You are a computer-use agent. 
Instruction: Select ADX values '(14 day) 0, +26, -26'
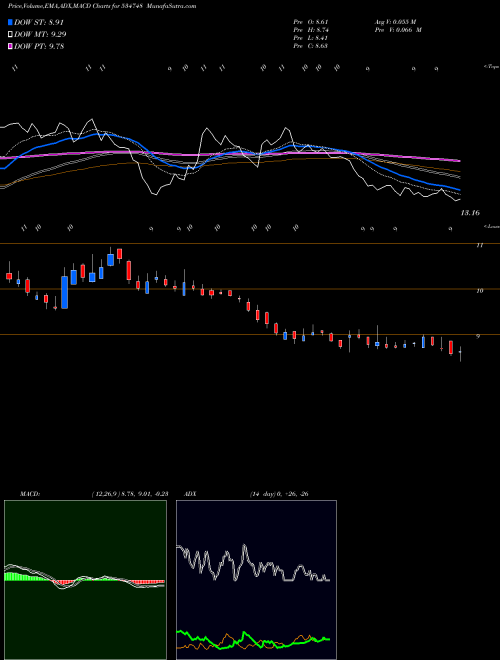click(x=279, y=494)
